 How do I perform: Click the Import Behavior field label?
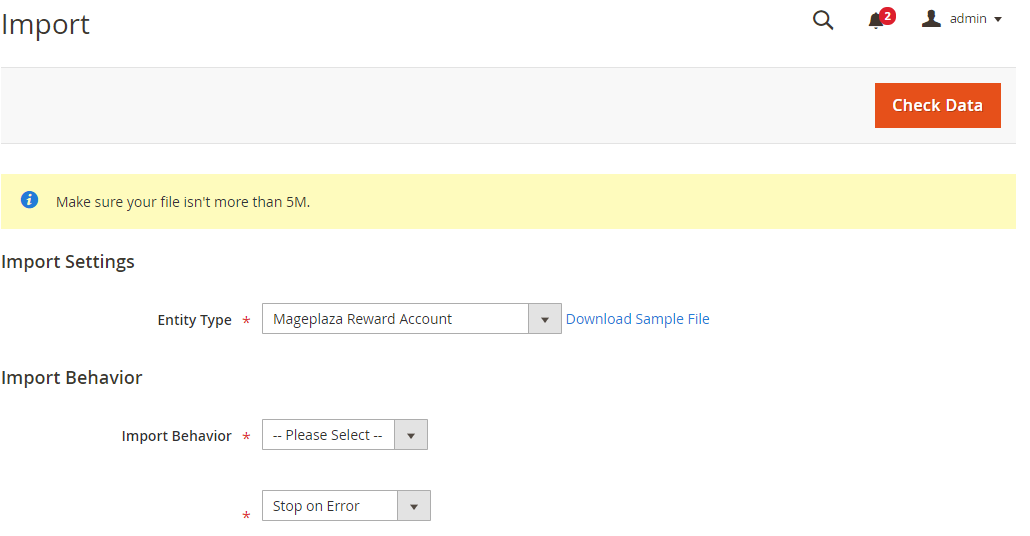(x=176, y=436)
